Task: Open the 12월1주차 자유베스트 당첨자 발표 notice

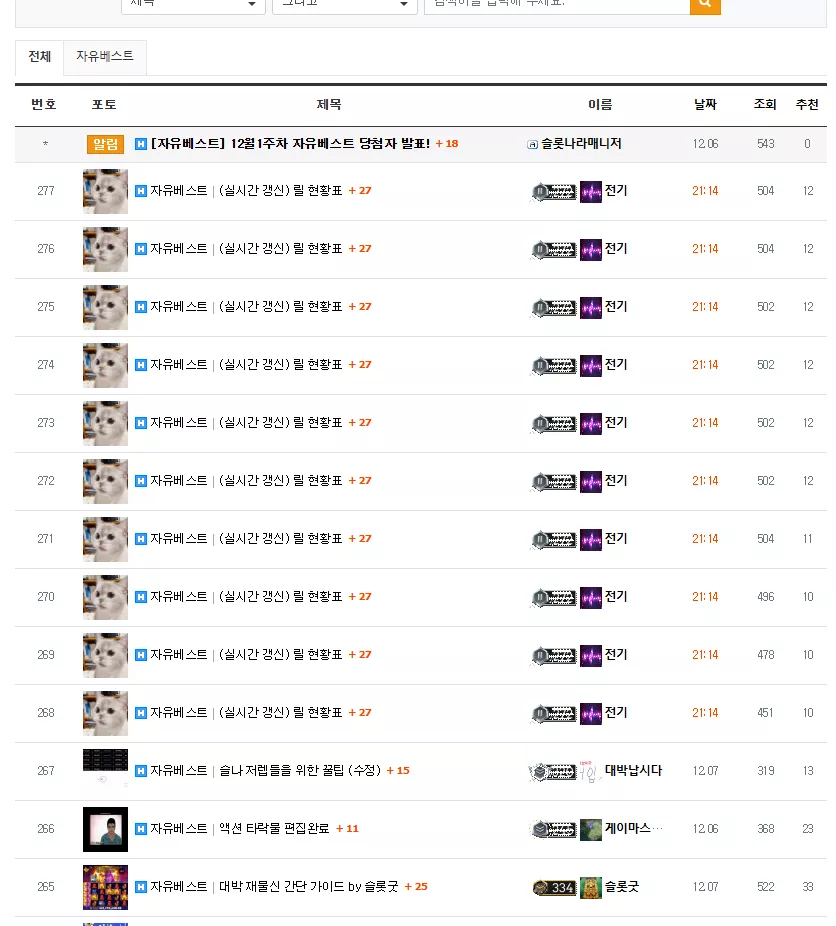Action: 290,144
